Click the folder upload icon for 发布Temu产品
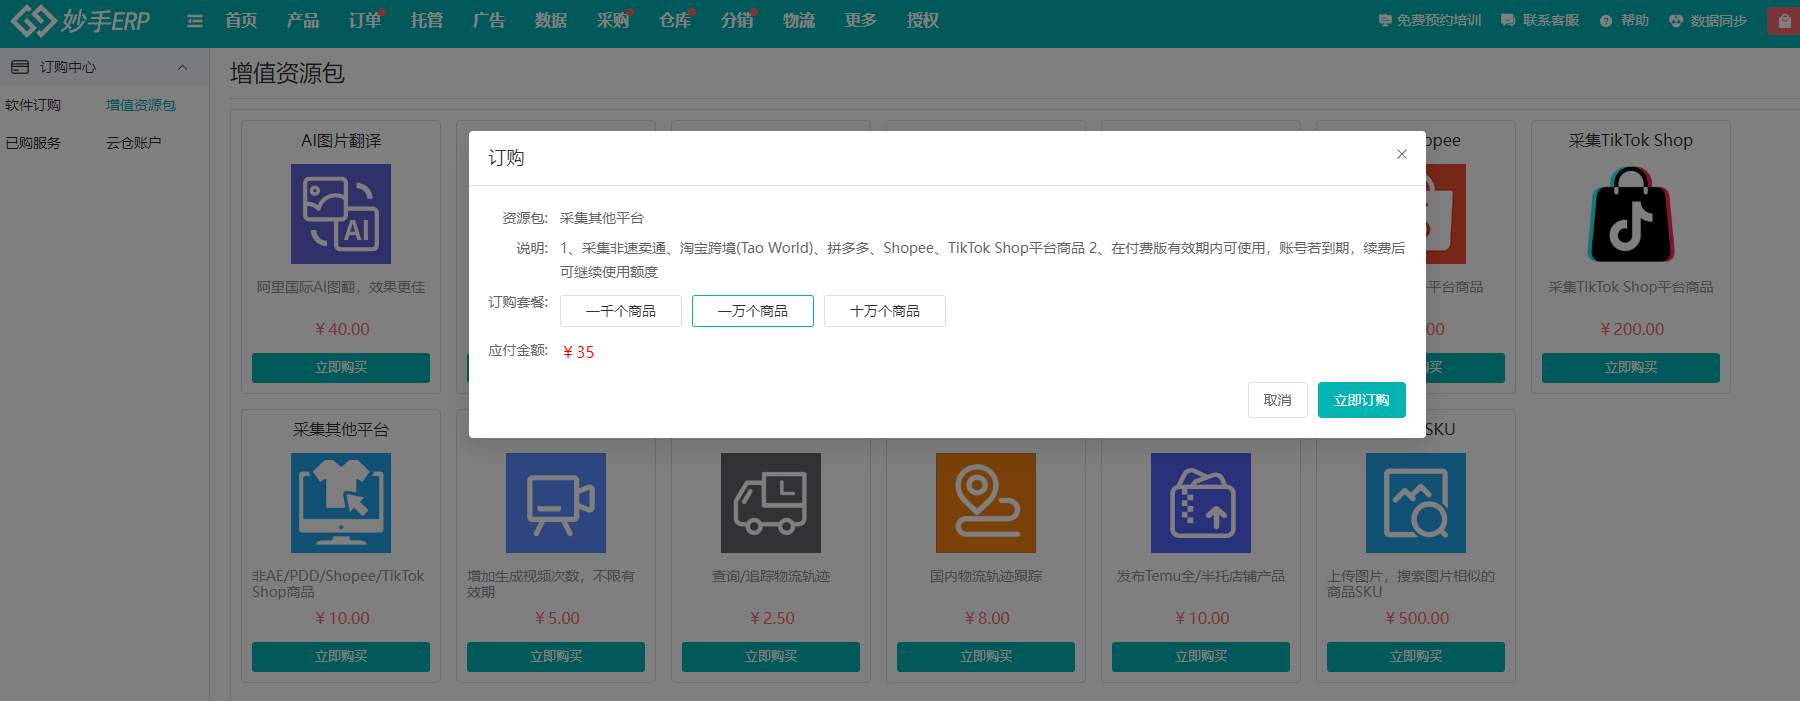The height and width of the screenshot is (701, 1800). tap(1201, 503)
